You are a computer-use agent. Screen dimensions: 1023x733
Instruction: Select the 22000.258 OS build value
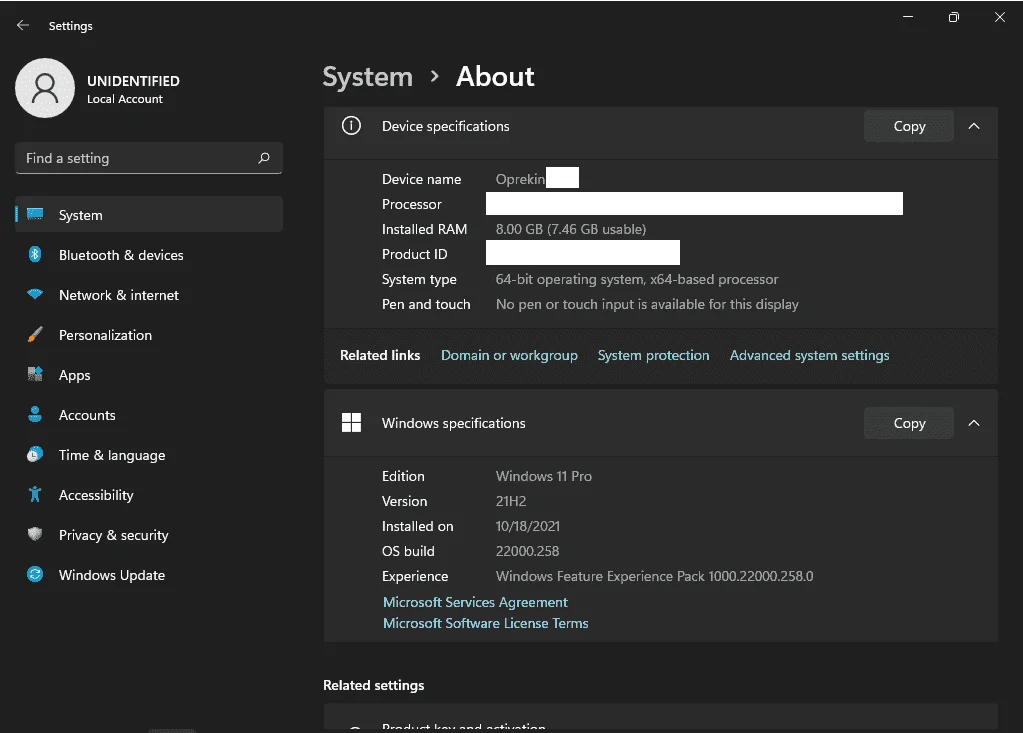(527, 551)
